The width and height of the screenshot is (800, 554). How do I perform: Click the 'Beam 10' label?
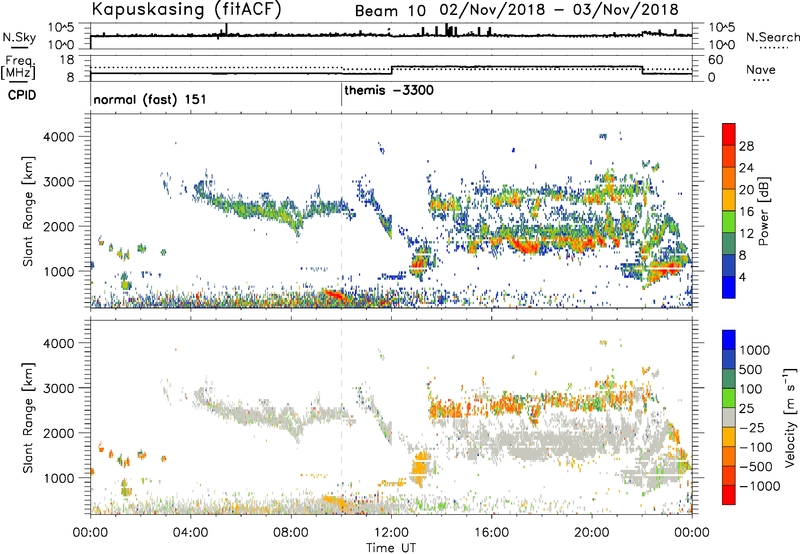[x=390, y=11]
